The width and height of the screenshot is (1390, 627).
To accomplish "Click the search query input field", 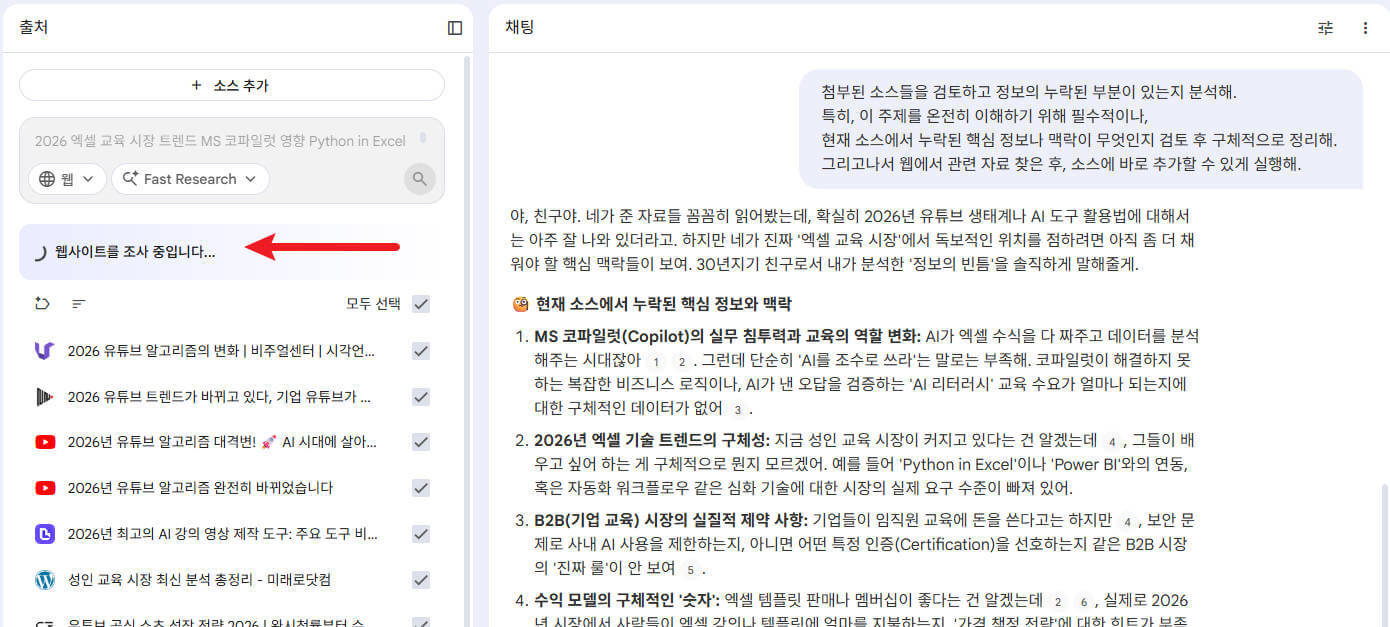I will click(220, 141).
